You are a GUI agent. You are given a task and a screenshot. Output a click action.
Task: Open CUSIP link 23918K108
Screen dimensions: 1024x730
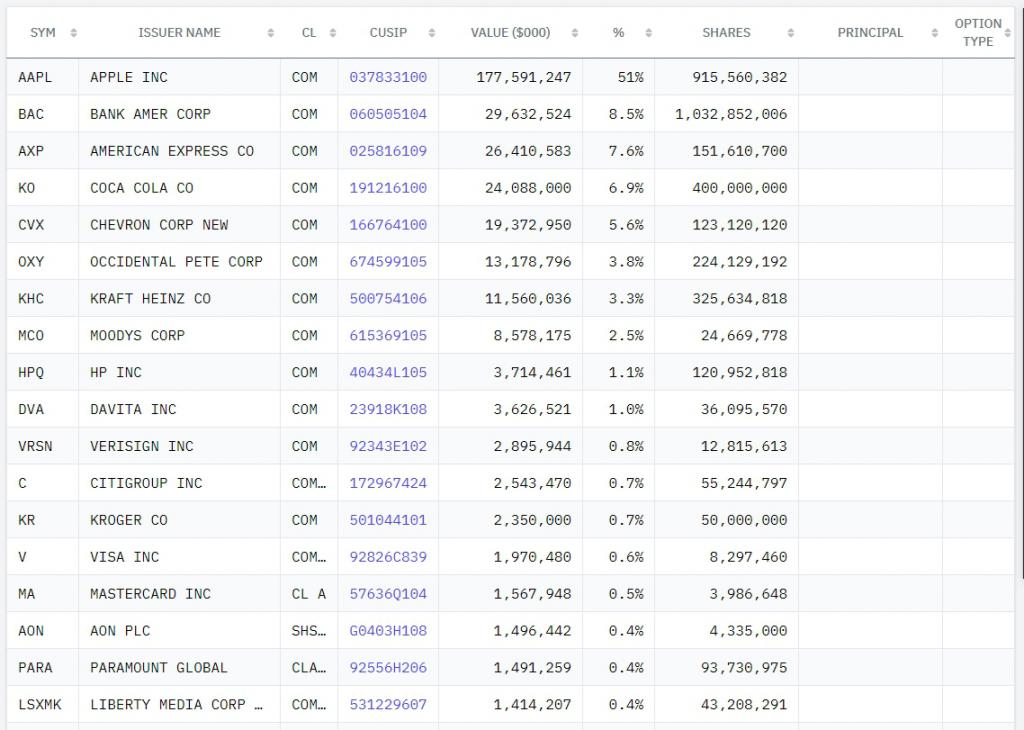point(388,409)
